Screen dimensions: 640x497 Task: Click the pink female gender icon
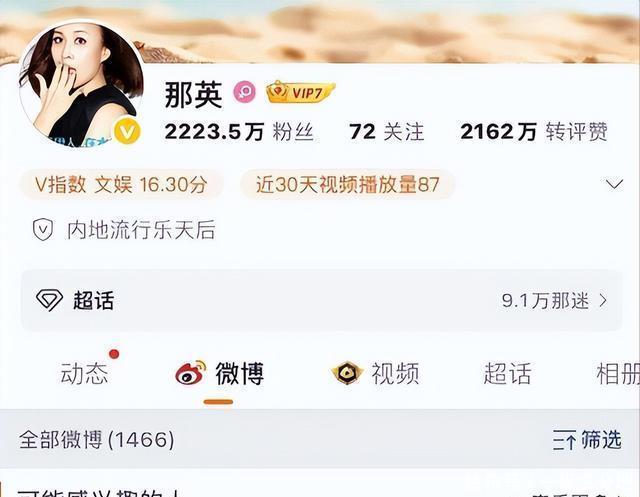[244, 92]
